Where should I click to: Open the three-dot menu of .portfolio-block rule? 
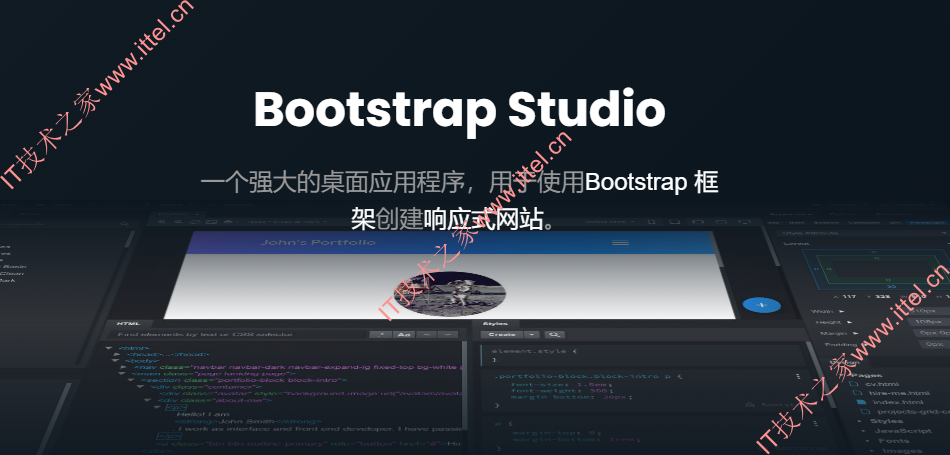point(797,376)
